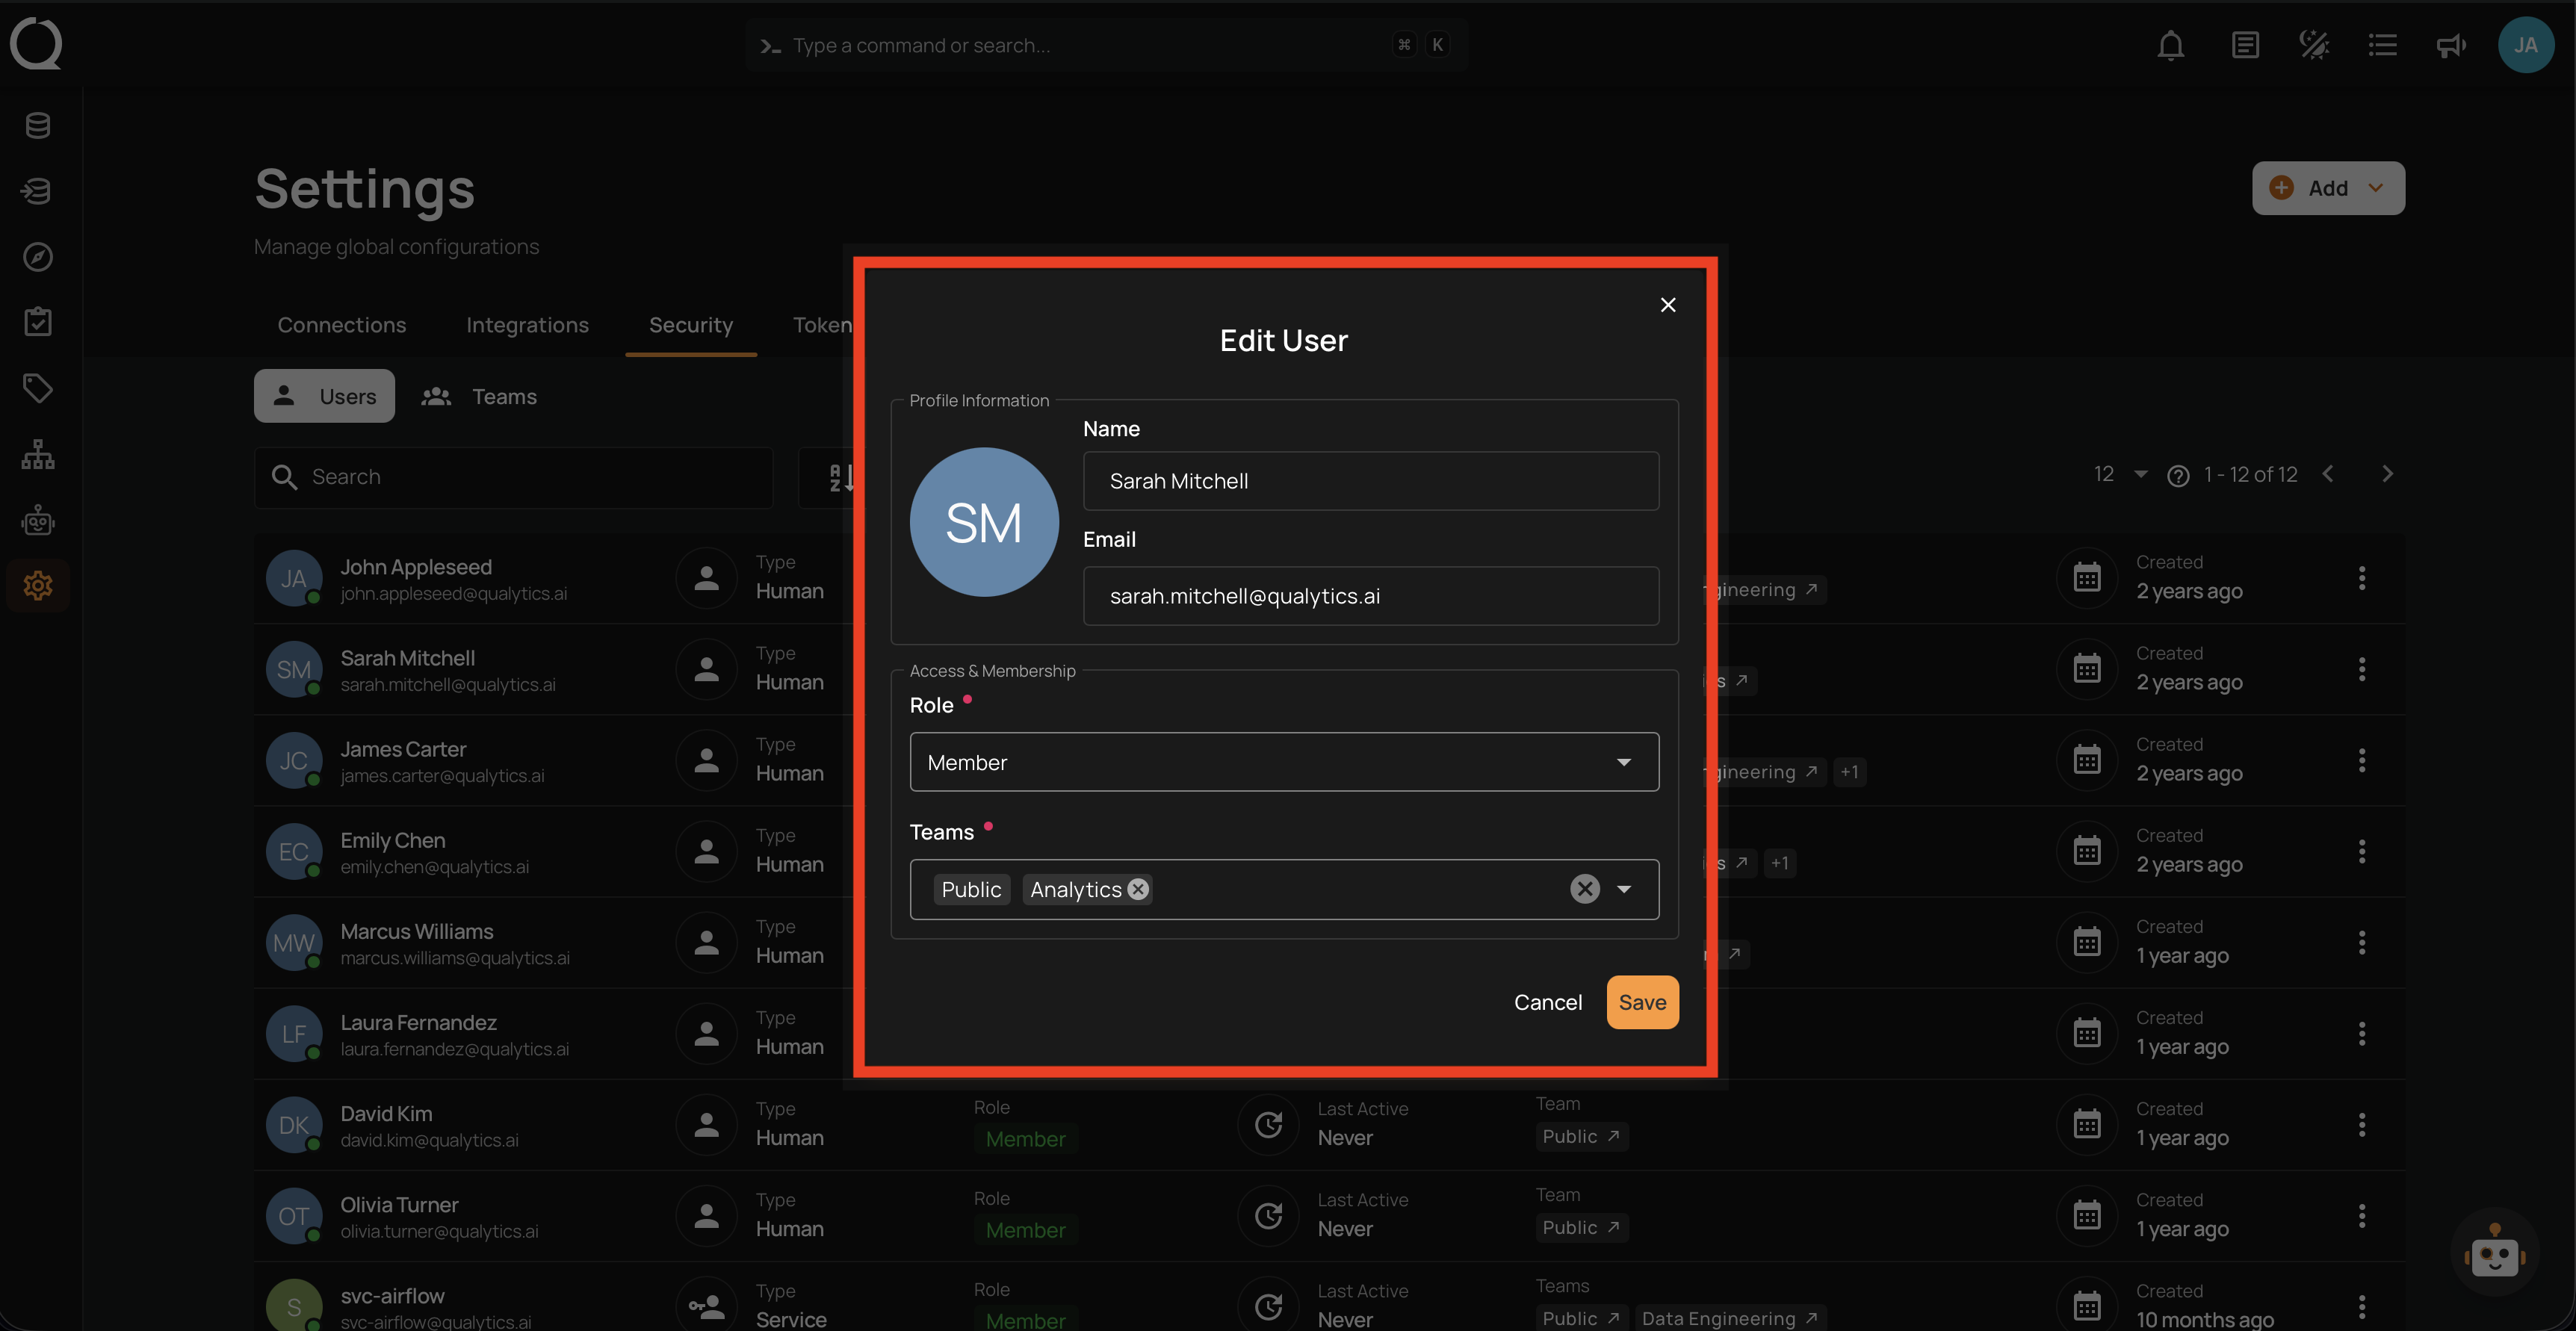
Task: Click the svc-airflow user name
Action: coord(392,1296)
